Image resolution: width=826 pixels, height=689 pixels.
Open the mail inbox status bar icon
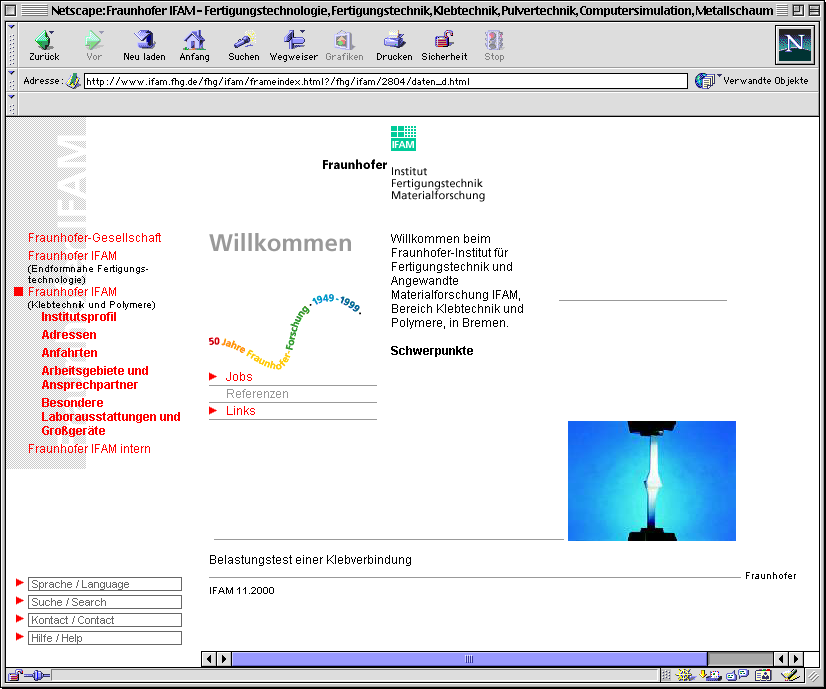(x=710, y=675)
